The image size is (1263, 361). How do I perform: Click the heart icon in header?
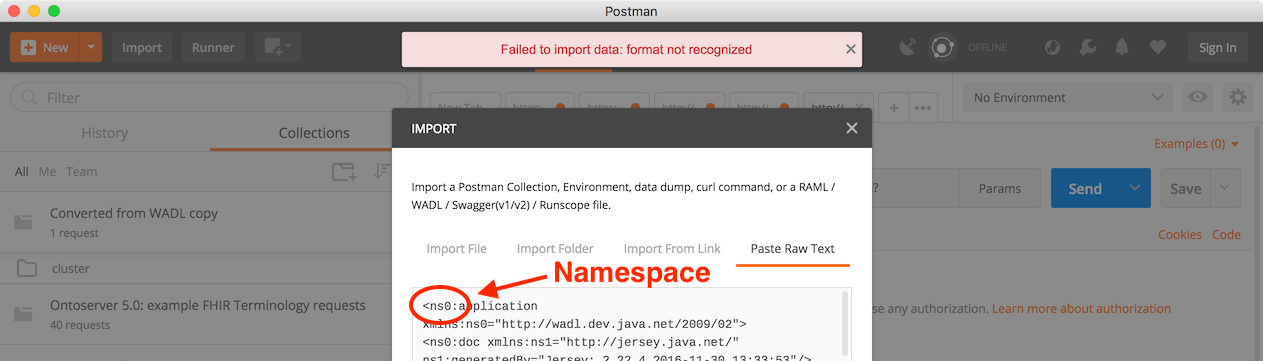[1157, 47]
